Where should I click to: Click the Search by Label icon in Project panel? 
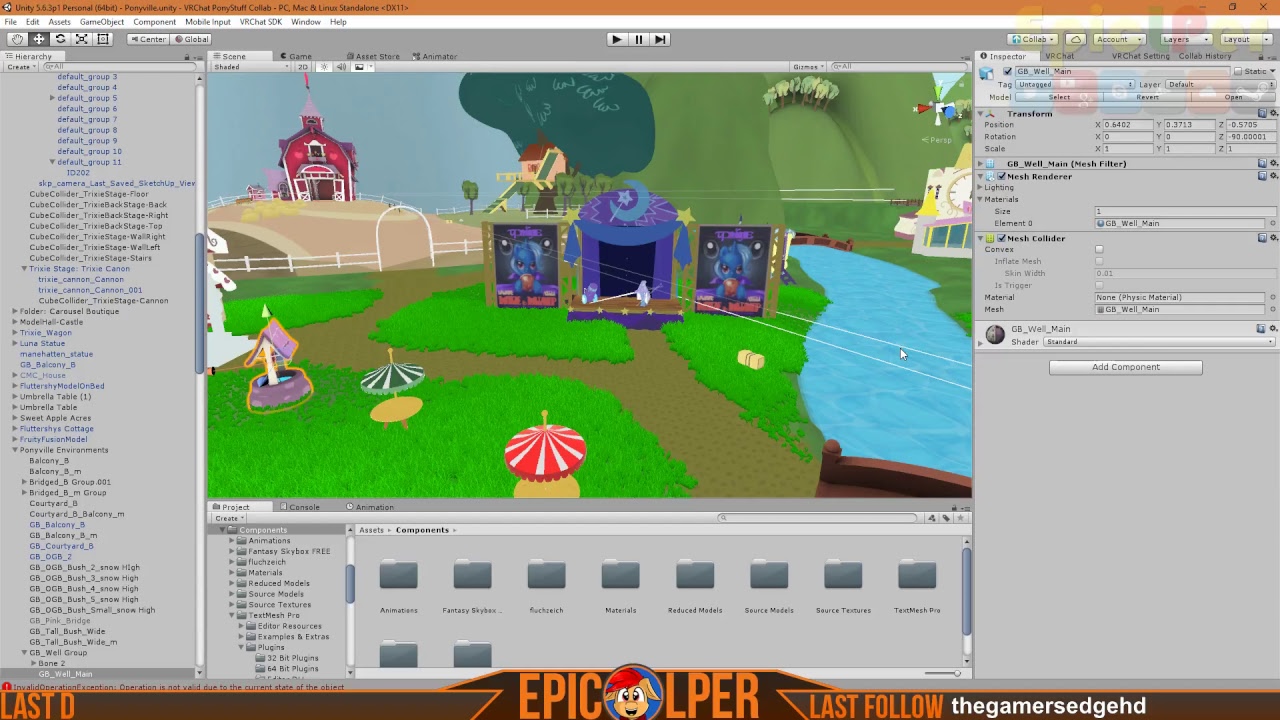pos(946,518)
